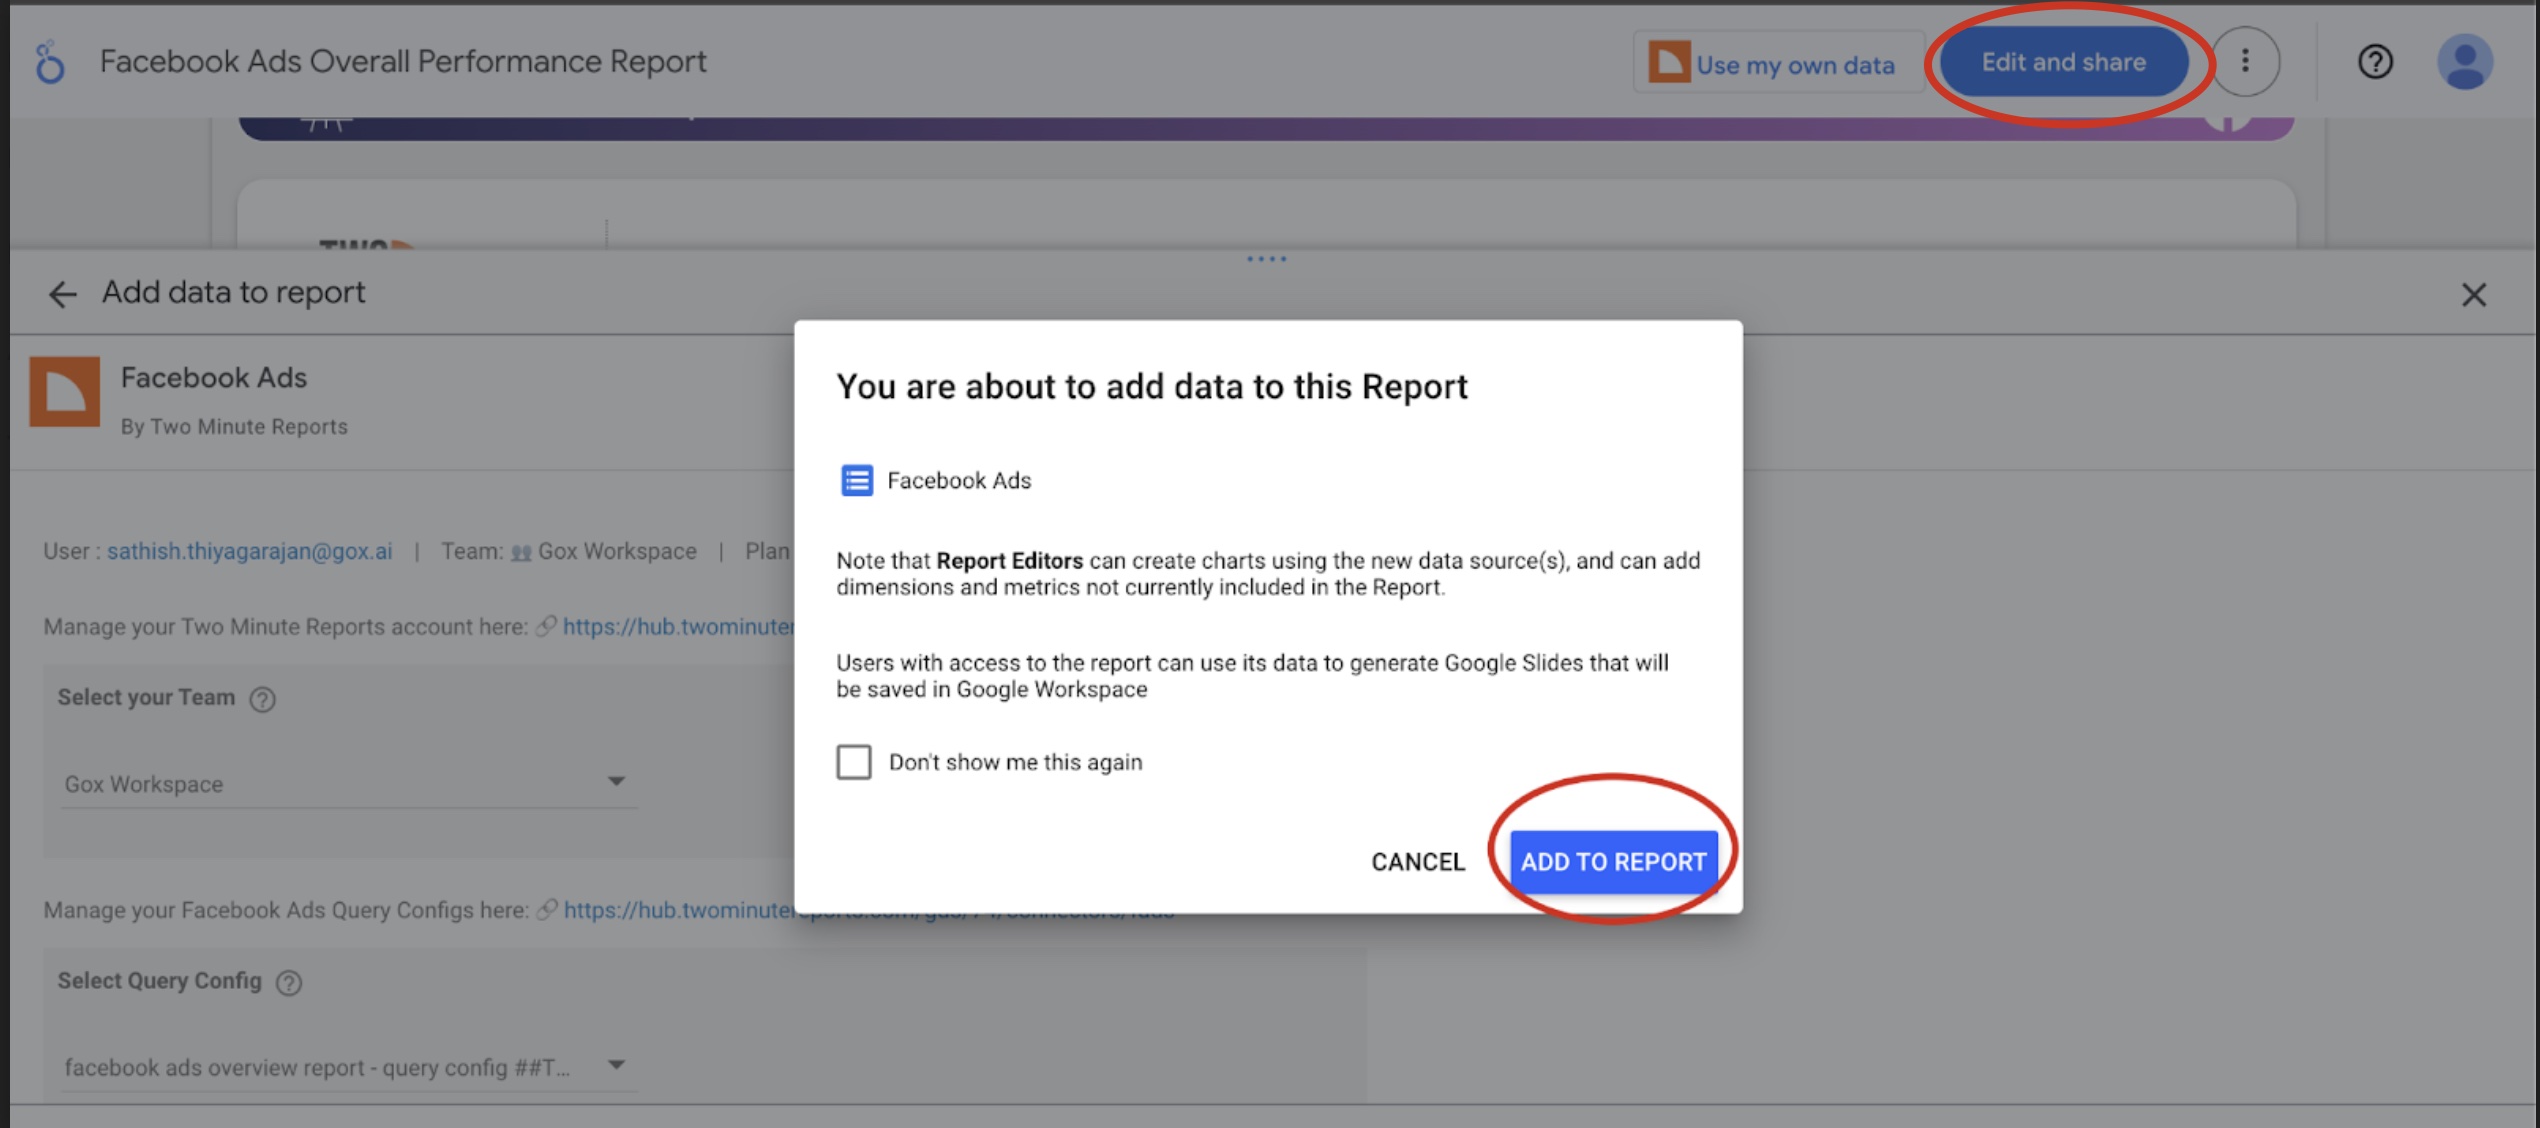Open the help question mark icon
Viewport: 2540px width, 1128px height.
click(2375, 62)
